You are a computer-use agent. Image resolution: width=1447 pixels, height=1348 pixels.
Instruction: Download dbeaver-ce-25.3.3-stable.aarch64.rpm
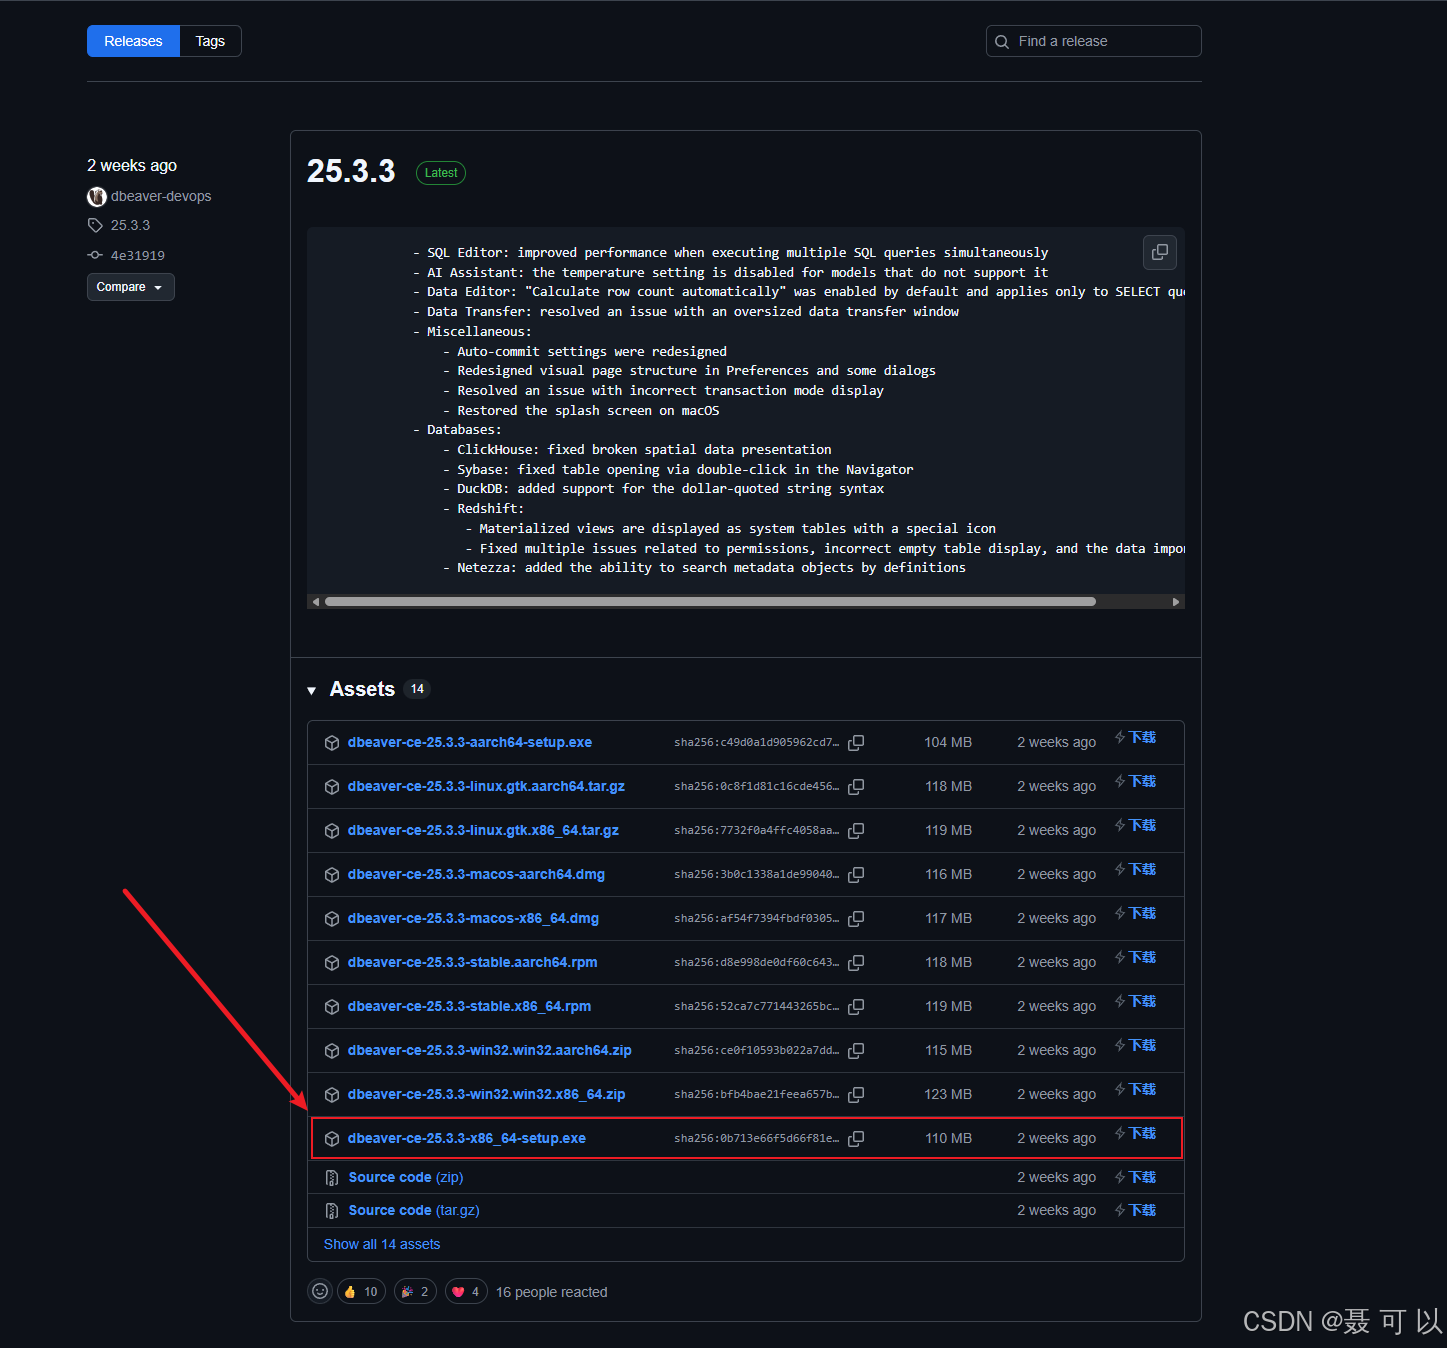pyautogui.click(x=473, y=962)
